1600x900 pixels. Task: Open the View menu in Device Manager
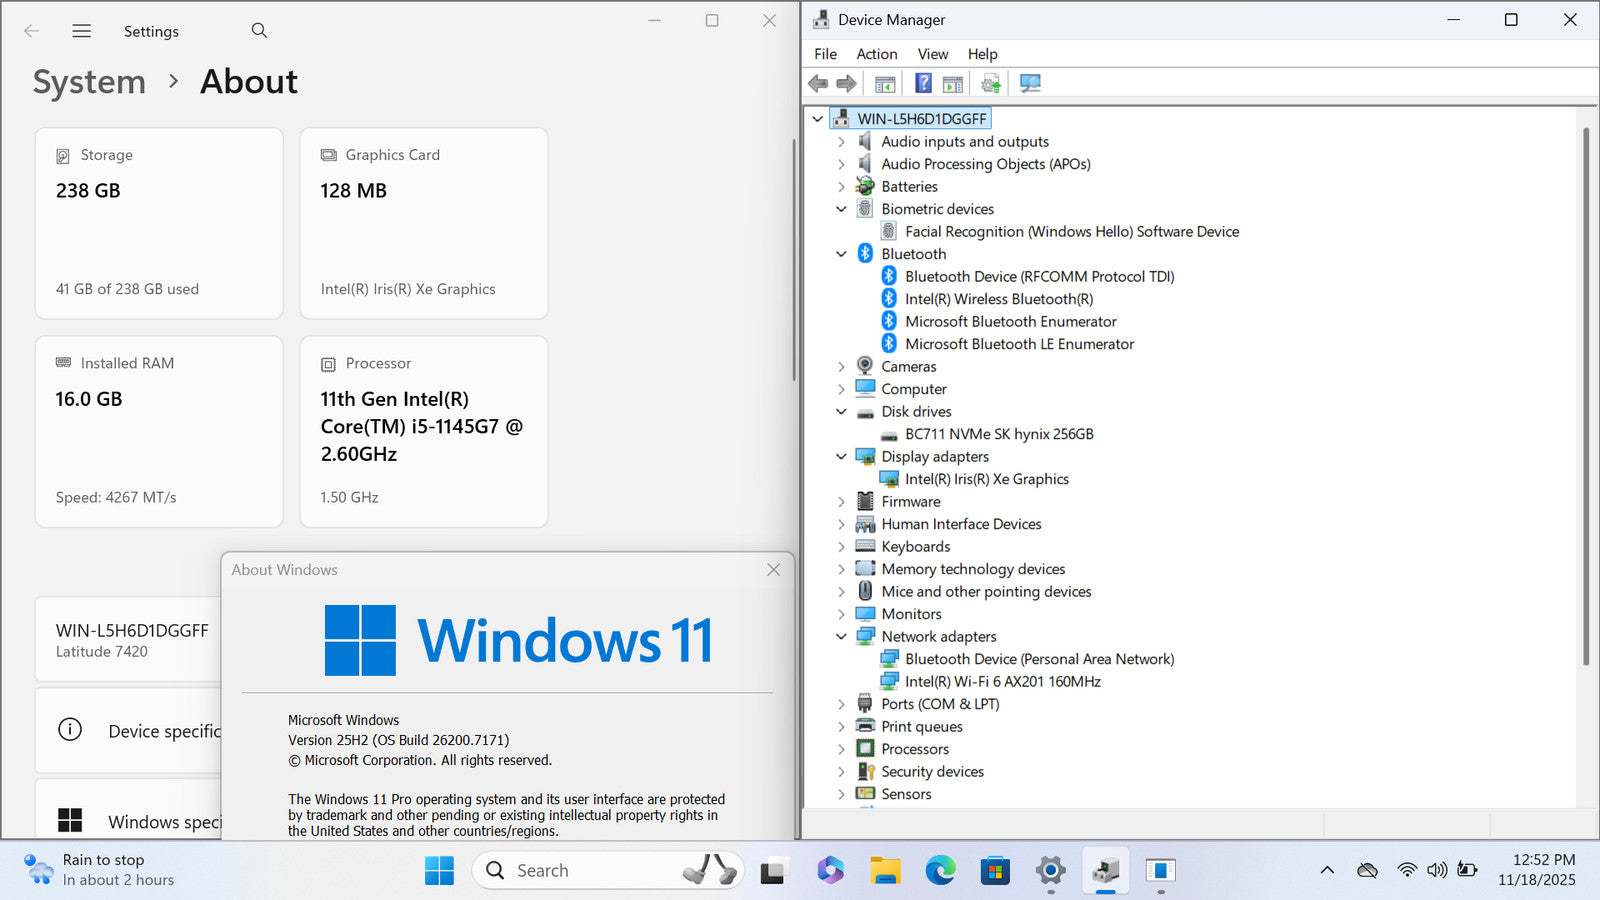coord(932,54)
